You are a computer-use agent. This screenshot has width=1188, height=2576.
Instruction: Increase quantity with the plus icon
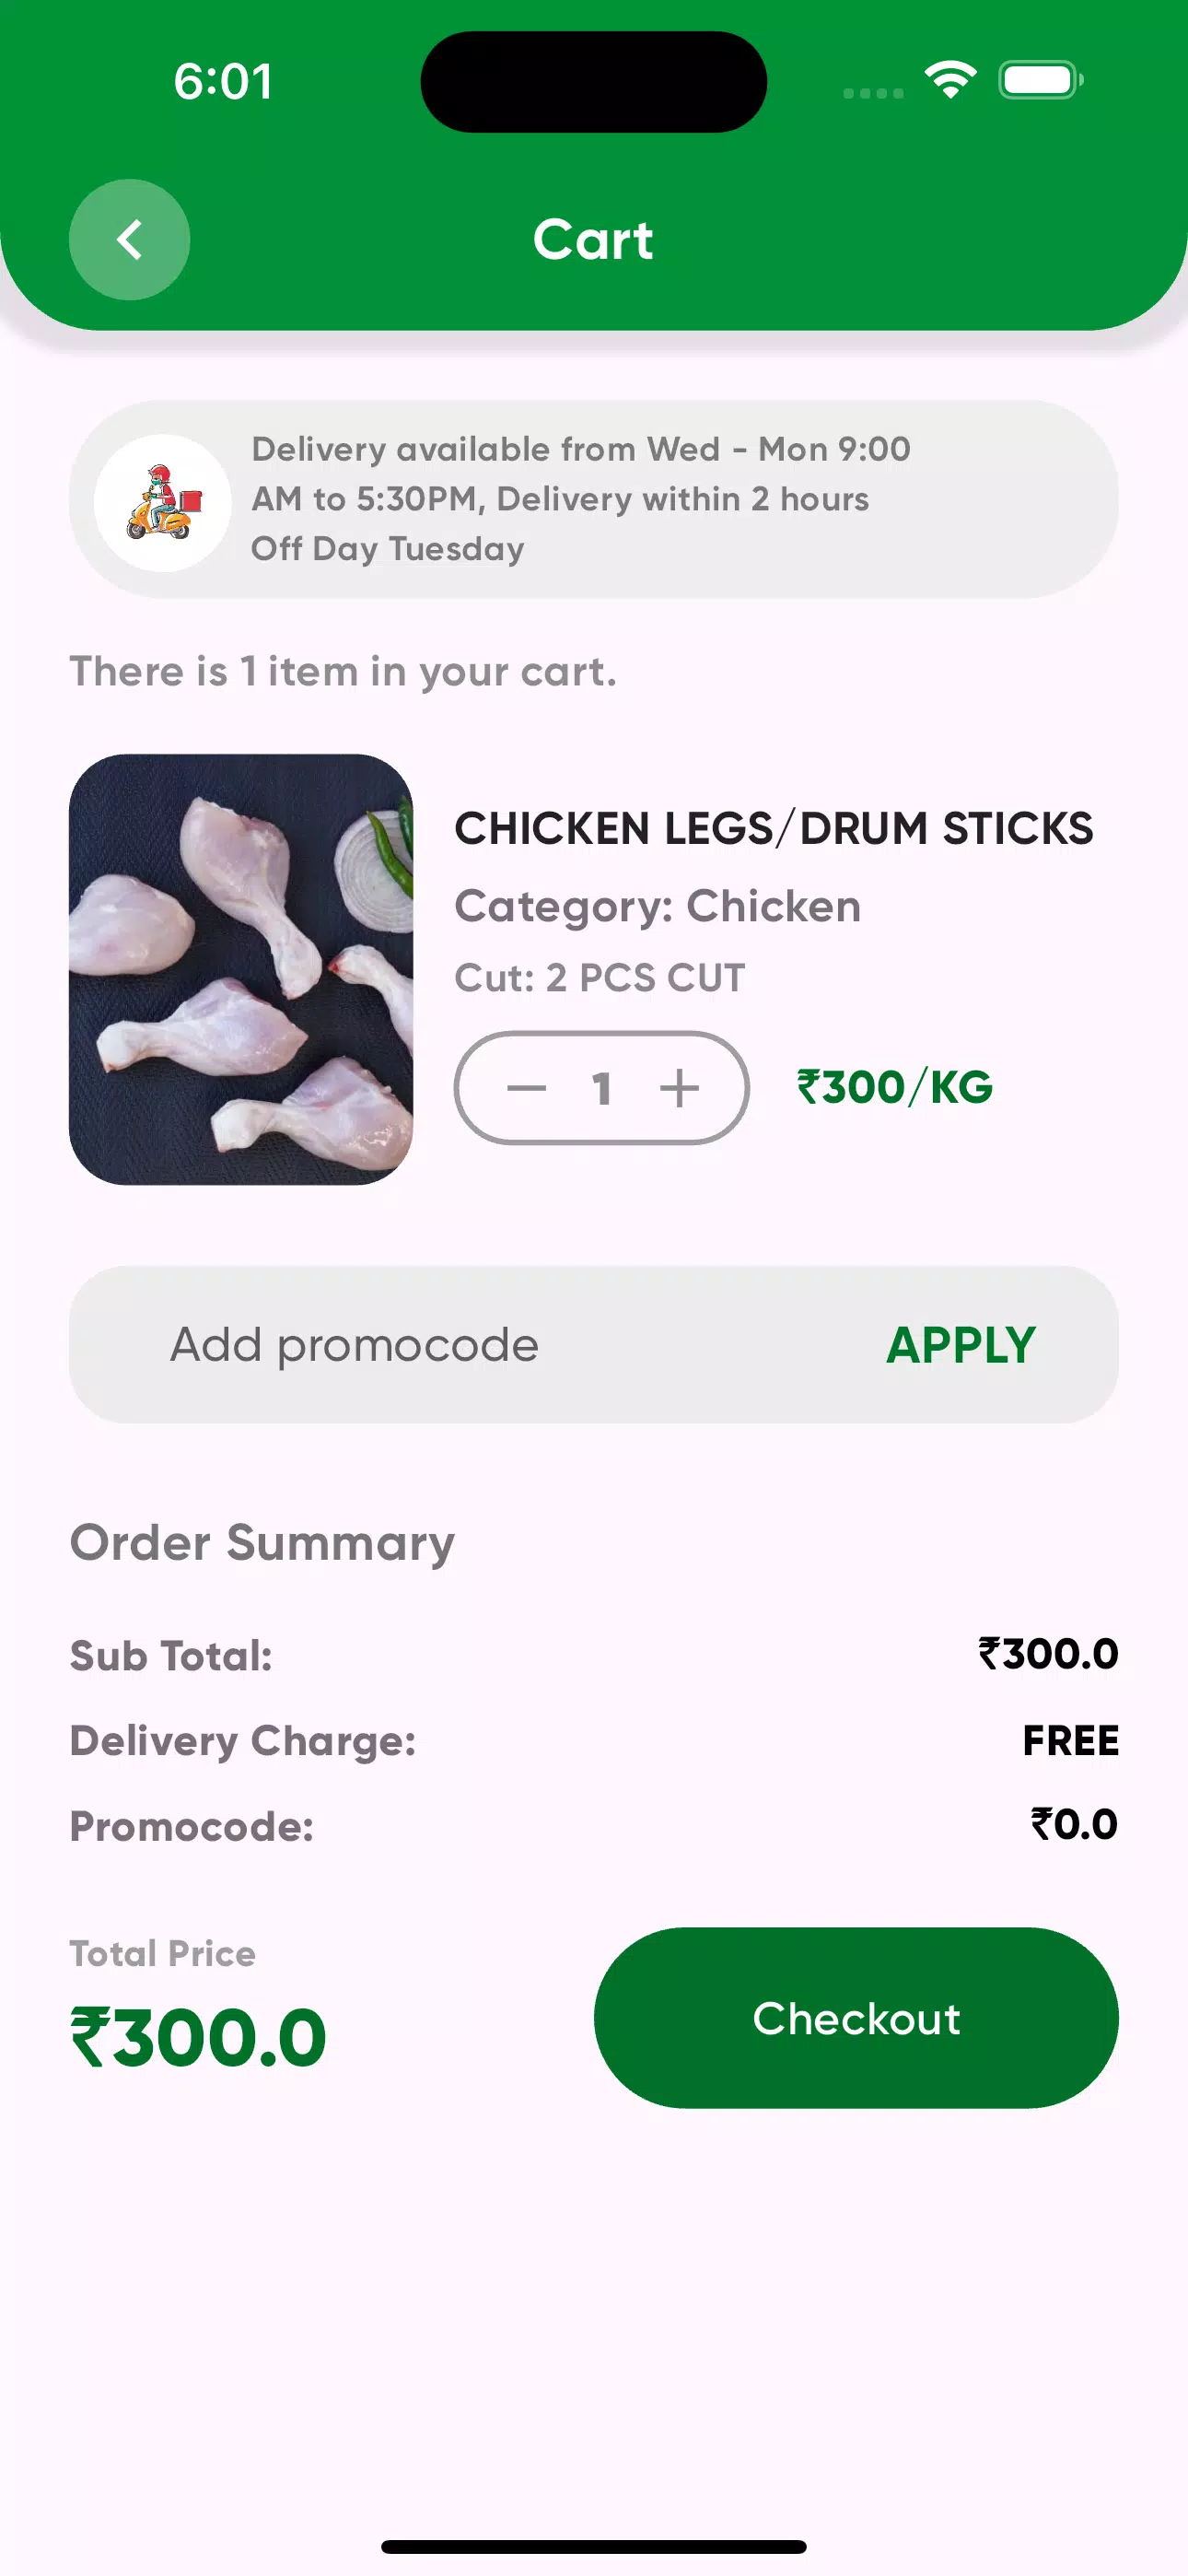pos(679,1088)
